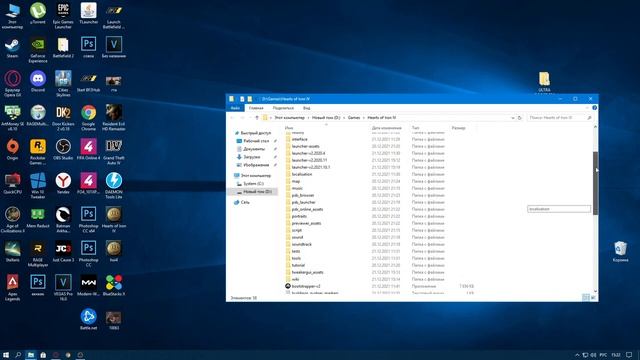640x360 pixels.
Task: Open Grand Theft Auto IV icon
Action: click(113, 152)
